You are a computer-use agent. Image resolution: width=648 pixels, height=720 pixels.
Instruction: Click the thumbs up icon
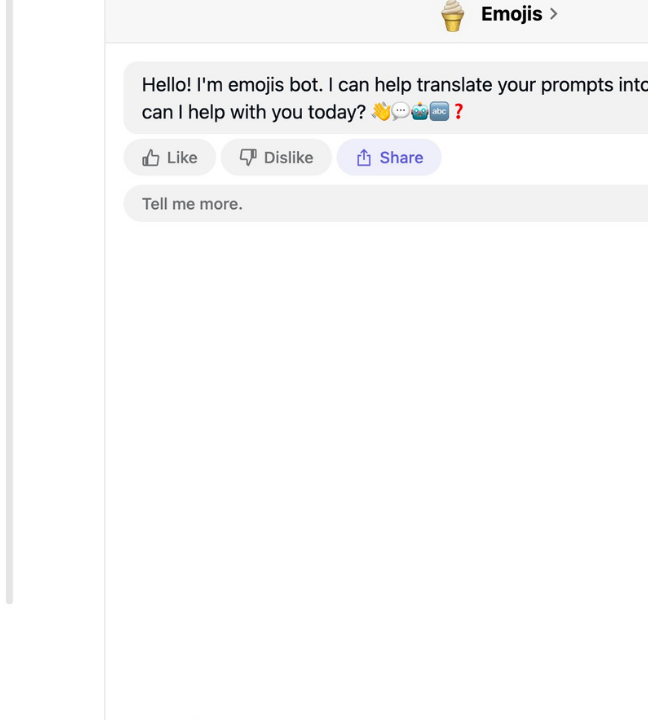click(151, 158)
